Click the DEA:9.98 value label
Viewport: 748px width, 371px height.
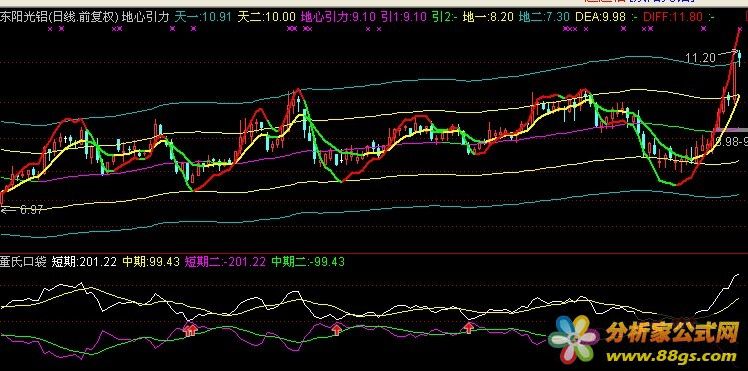[601, 18]
